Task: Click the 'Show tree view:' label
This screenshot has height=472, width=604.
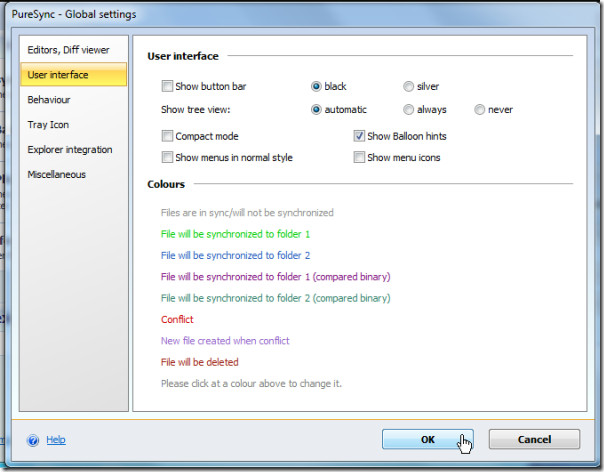Action: coord(195,109)
